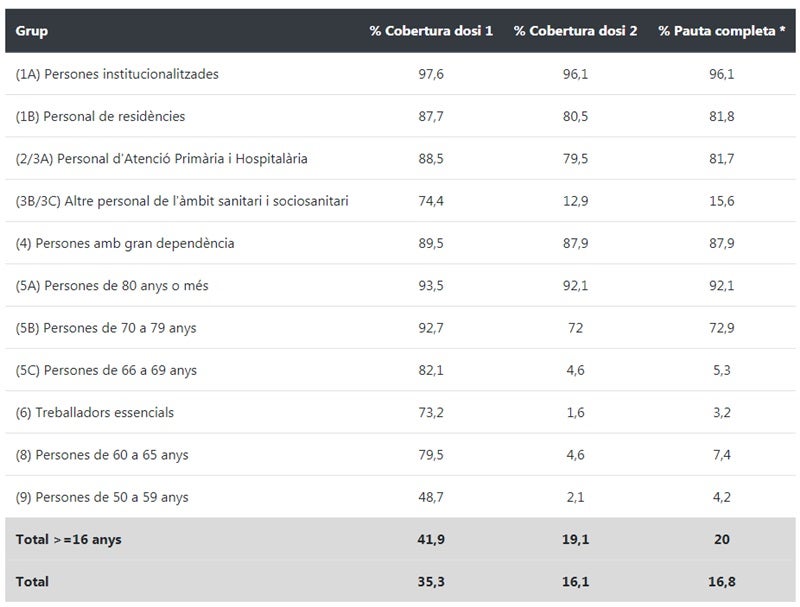Select the 12,9 dose 2 coverage cell
This screenshot has height=607, width=800.
tap(576, 201)
